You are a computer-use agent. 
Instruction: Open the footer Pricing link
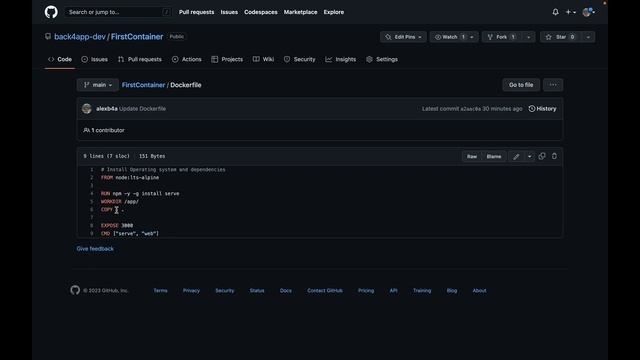click(x=366, y=291)
